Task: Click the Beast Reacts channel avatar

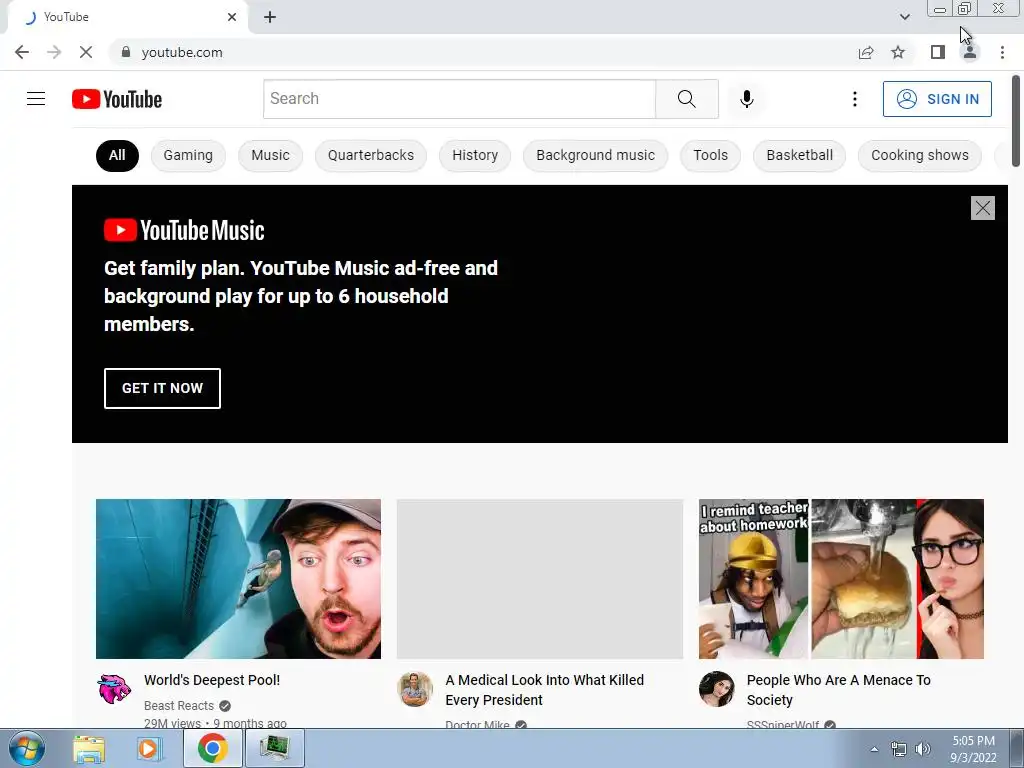Action: pyautogui.click(x=114, y=689)
